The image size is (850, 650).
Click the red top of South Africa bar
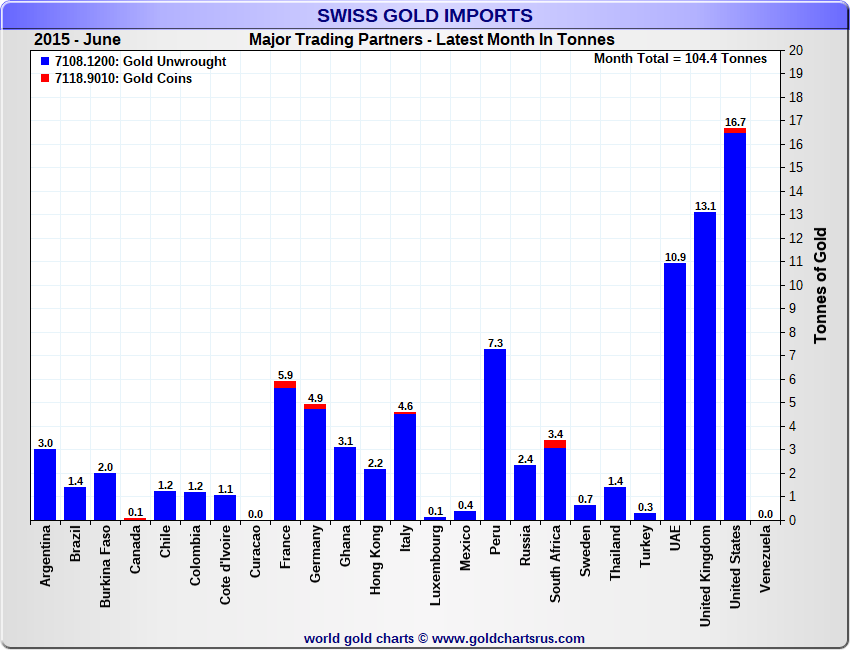pyautogui.click(x=555, y=444)
